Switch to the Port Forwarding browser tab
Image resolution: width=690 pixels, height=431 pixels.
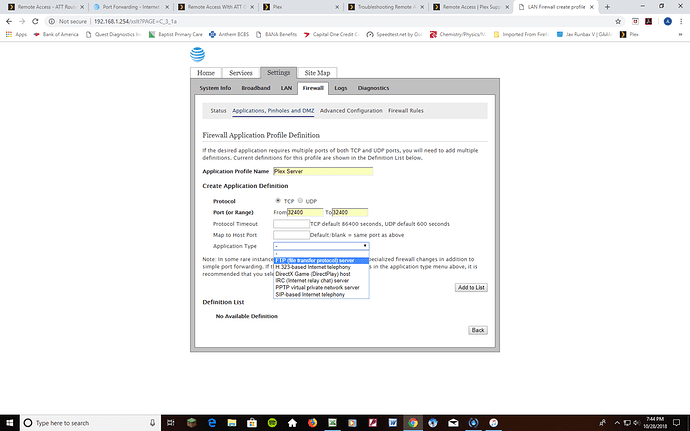click(x=131, y=7)
